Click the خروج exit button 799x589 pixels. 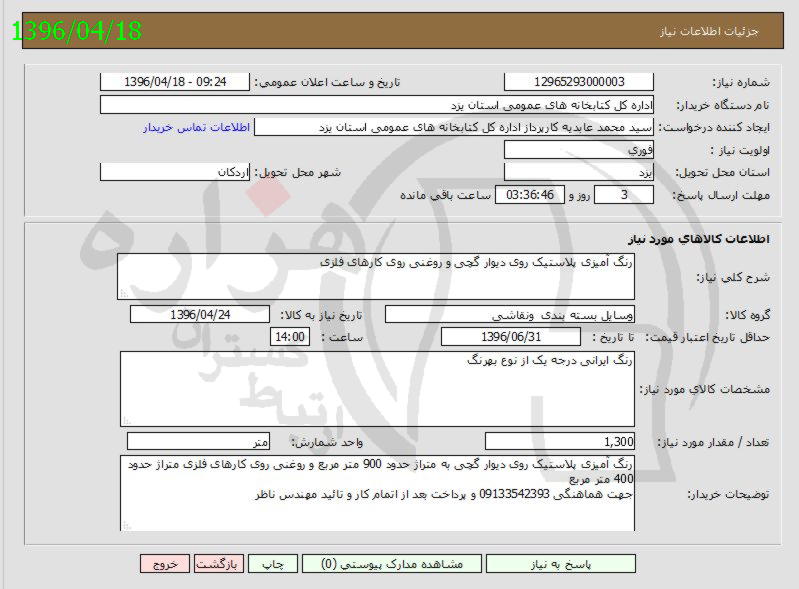tap(165, 564)
